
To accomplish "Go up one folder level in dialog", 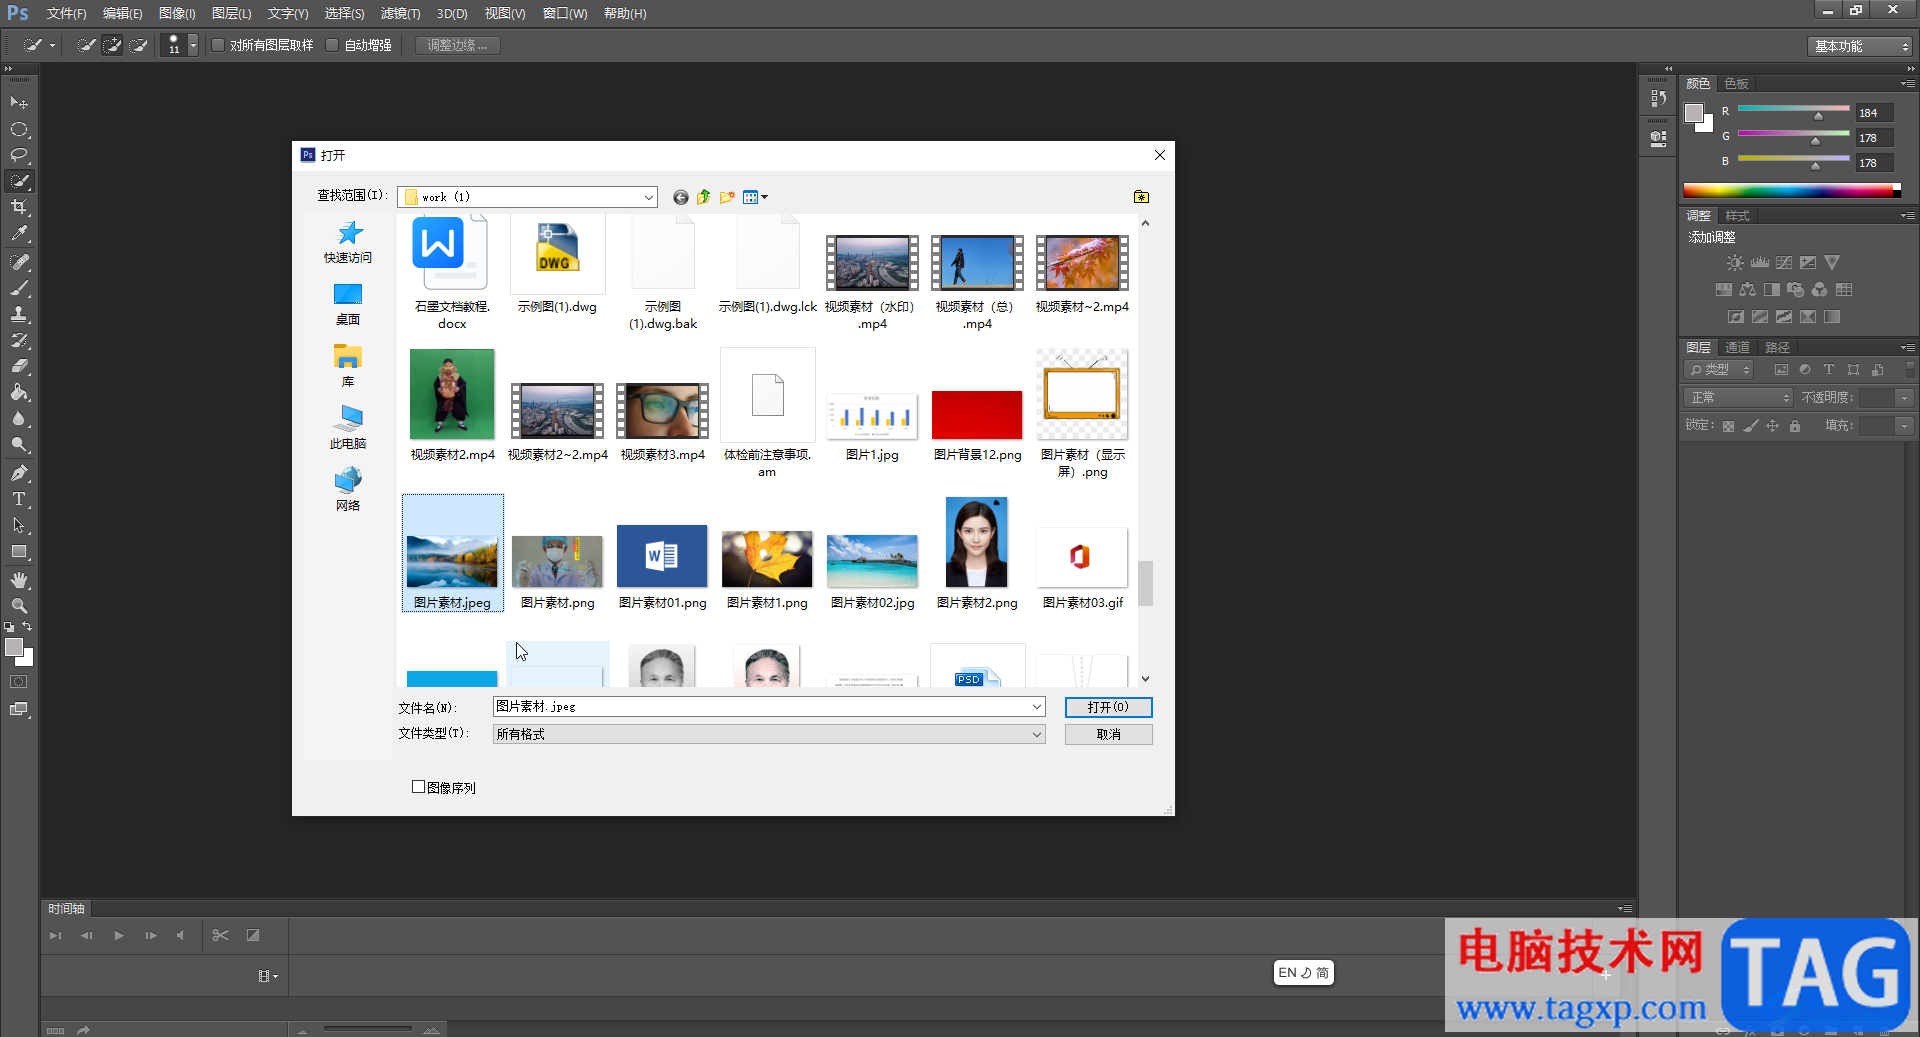I will (704, 197).
